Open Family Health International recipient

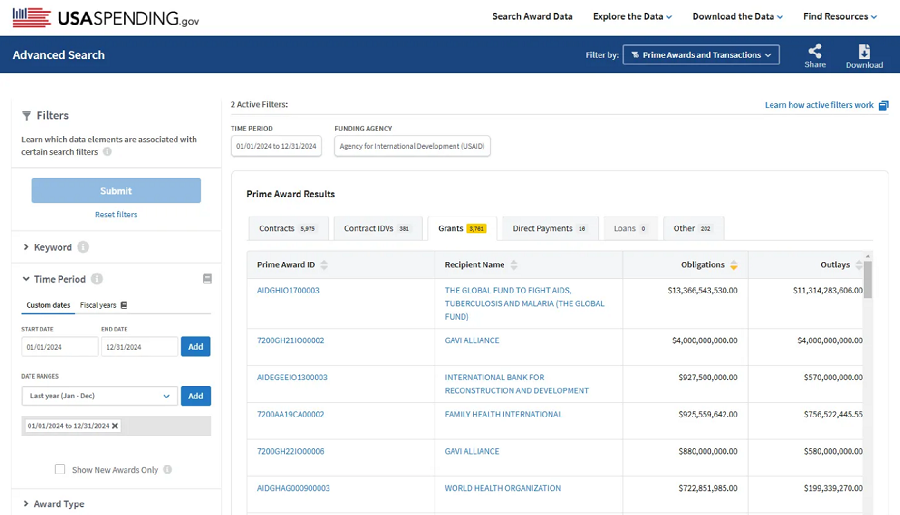pos(503,414)
